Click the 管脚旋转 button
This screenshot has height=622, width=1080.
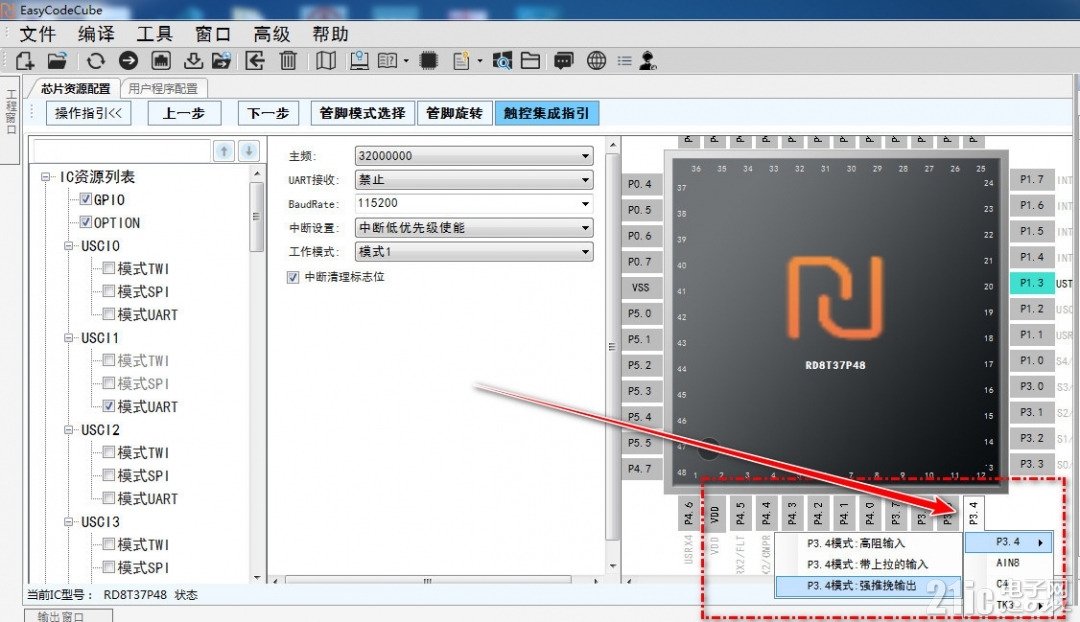pyautogui.click(x=454, y=113)
